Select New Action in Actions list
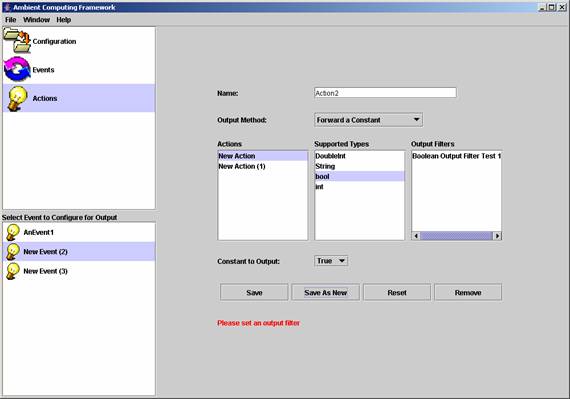570x399 pixels. click(262, 156)
